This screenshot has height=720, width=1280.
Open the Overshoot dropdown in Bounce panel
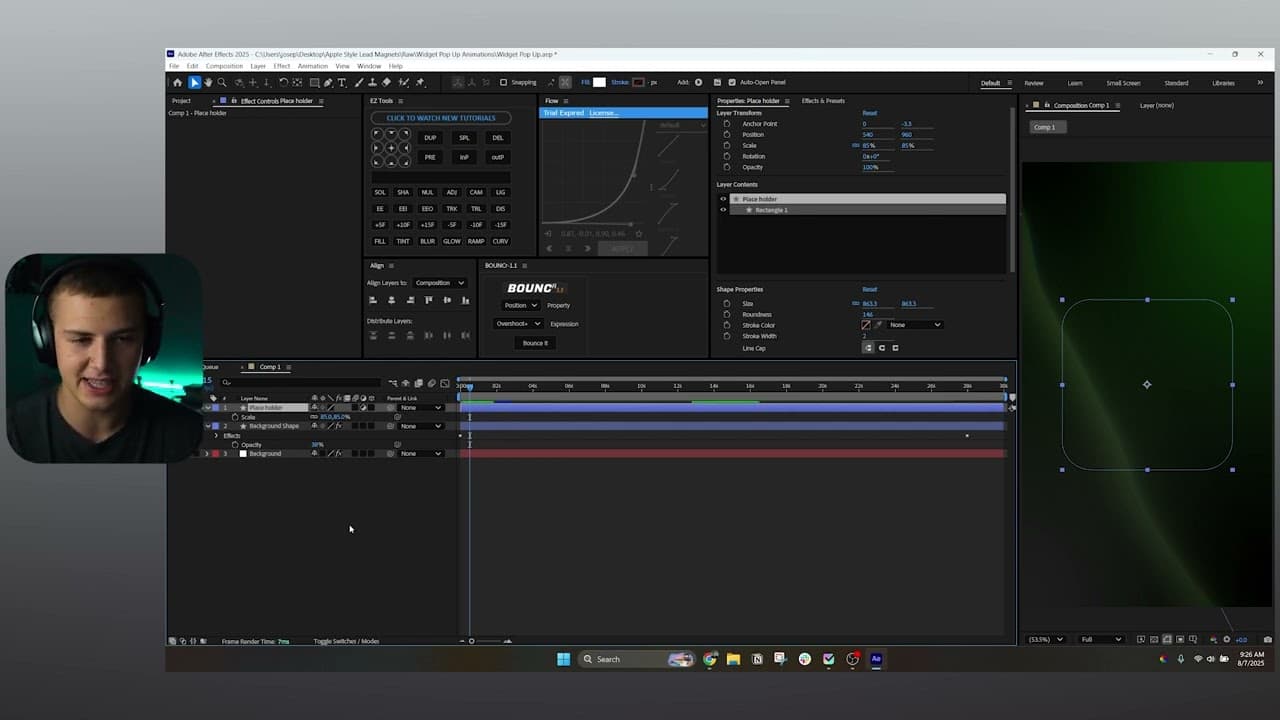click(518, 323)
